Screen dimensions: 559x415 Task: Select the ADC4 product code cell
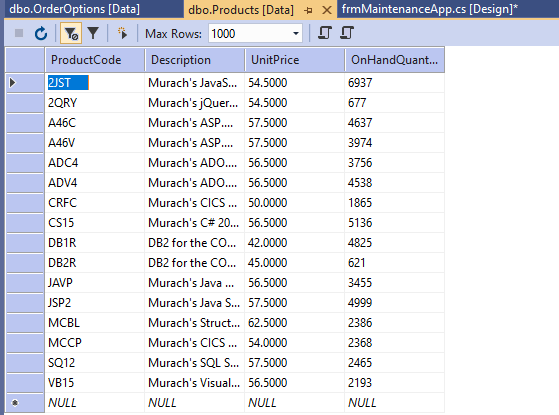click(95, 163)
